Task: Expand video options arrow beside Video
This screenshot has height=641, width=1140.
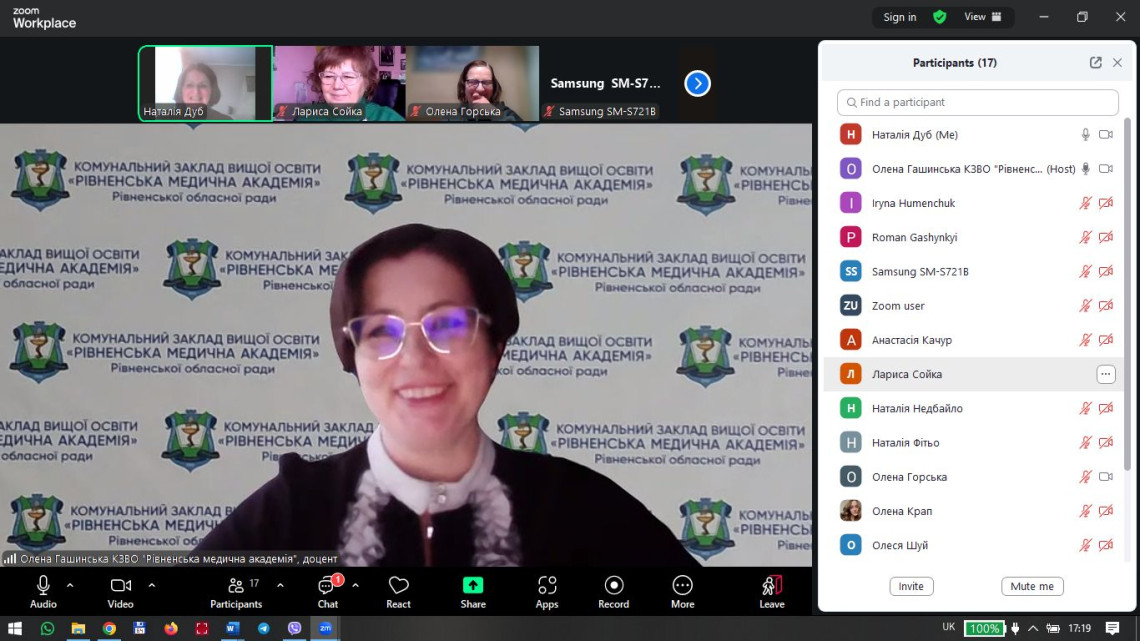Action: click(152, 585)
